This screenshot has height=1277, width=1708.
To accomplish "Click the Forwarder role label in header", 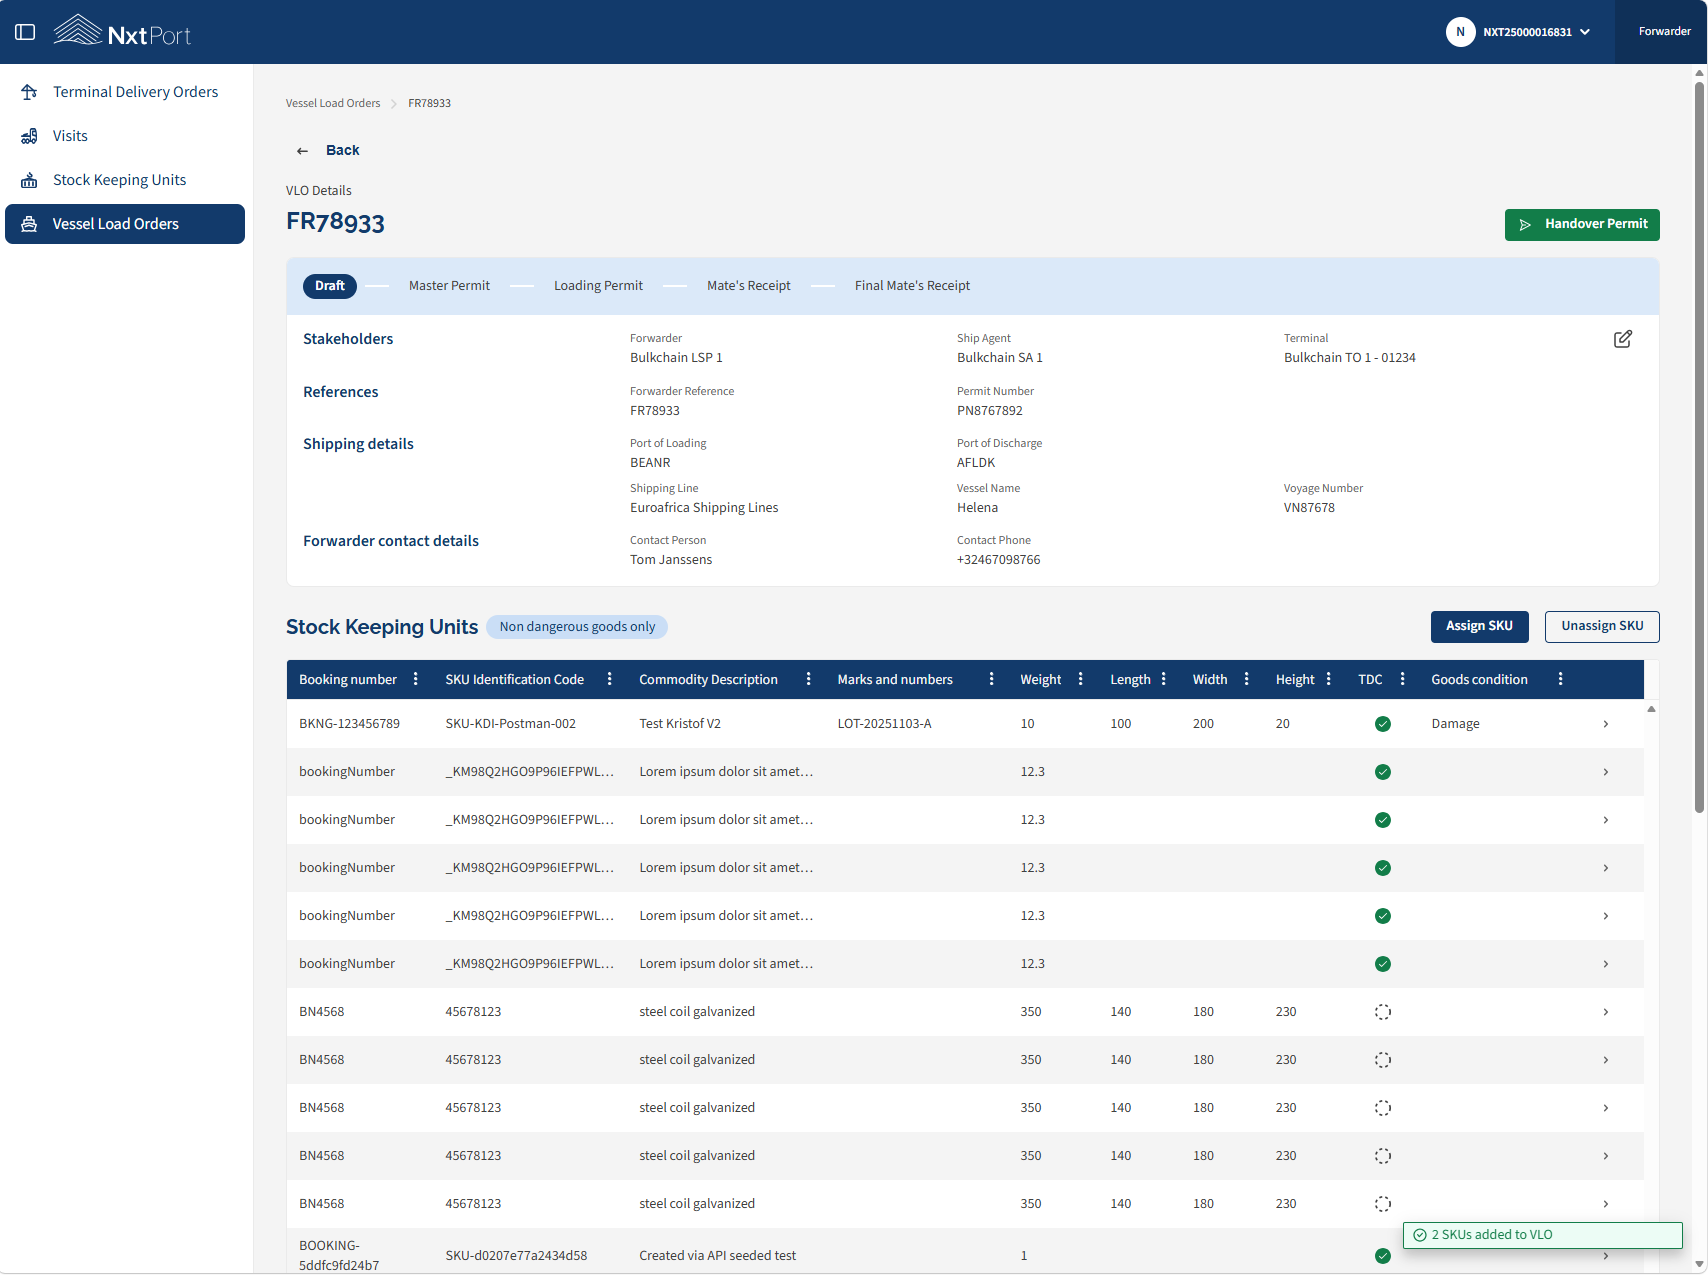I will tap(1664, 32).
